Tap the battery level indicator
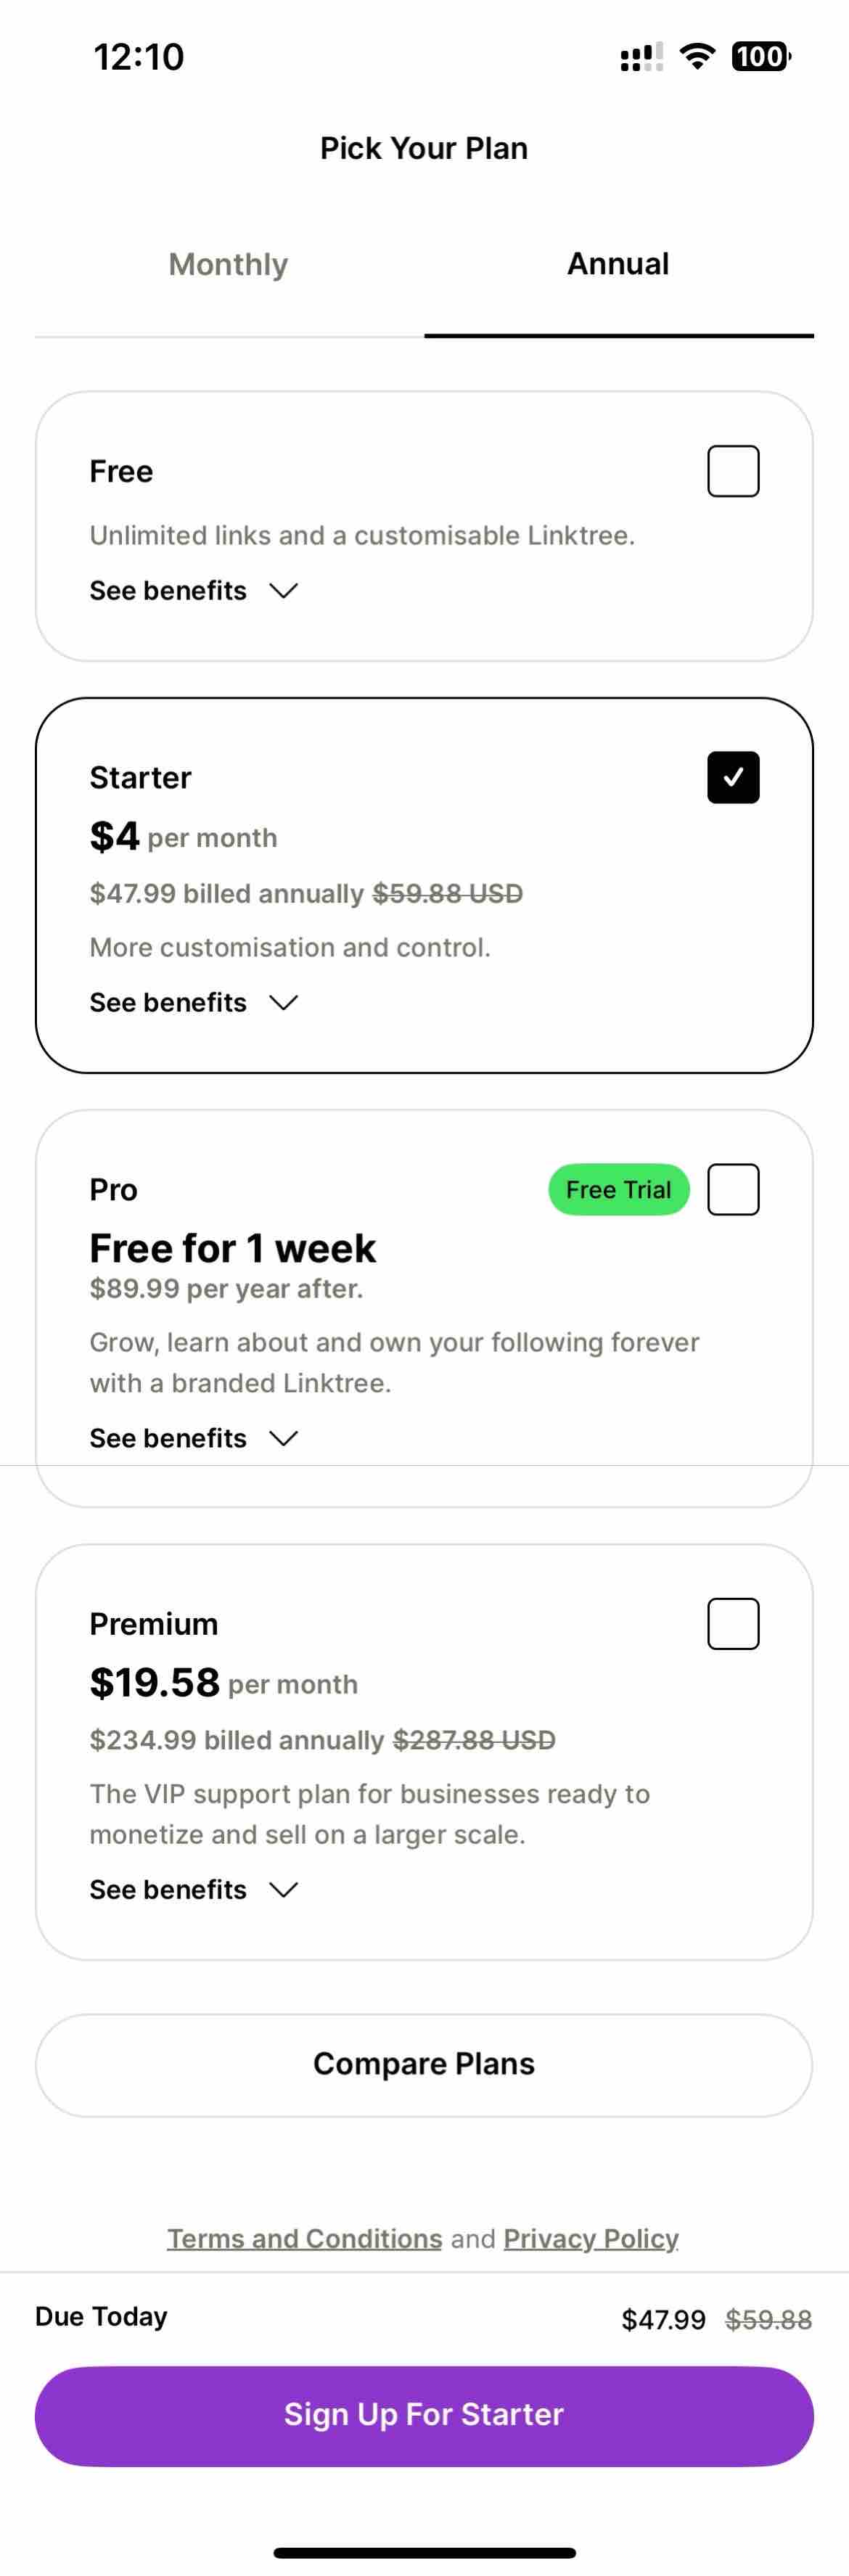The width and height of the screenshot is (849, 2576). (x=761, y=56)
